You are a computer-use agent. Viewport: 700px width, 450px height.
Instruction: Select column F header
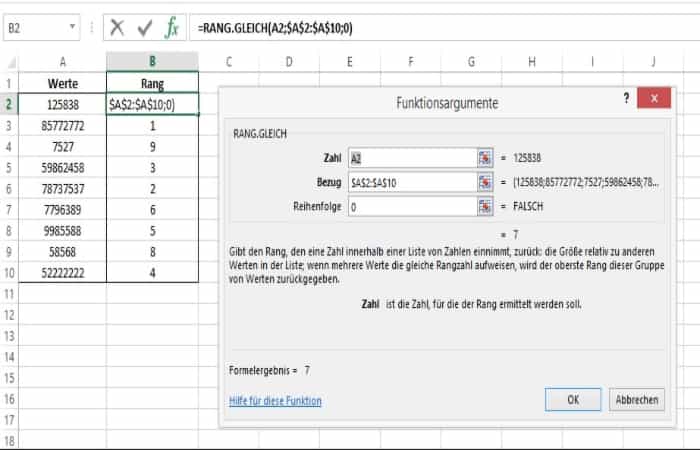pos(410,62)
